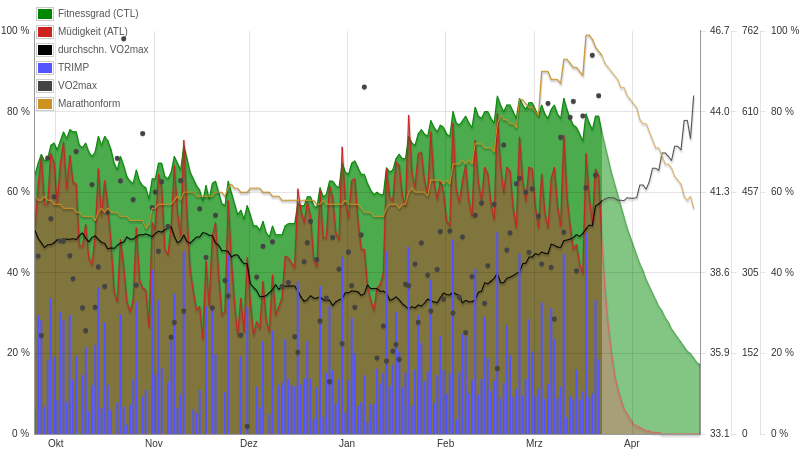Click the red Müdigkeit (ATL) legend swatch
Screen dimensions: 800x450
45,32
